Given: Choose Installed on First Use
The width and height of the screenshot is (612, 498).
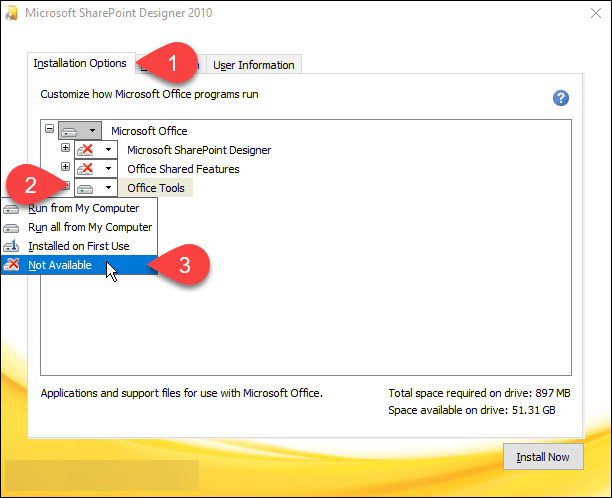Looking at the screenshot, I should tap(79, 246).
